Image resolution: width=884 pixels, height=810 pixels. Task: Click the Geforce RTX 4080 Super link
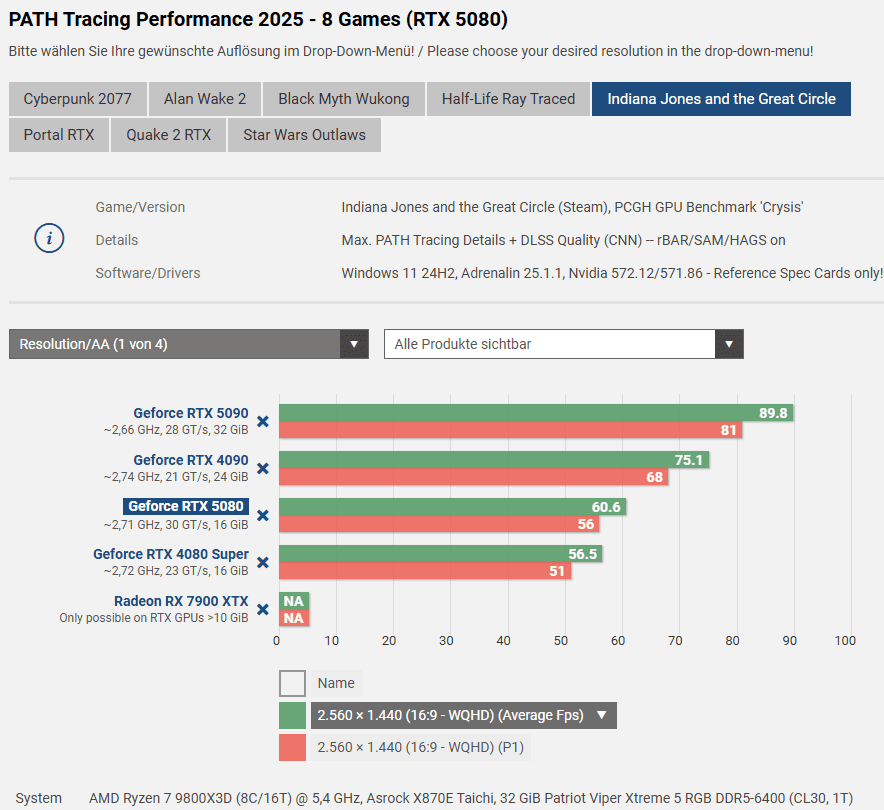click(171, 554)
